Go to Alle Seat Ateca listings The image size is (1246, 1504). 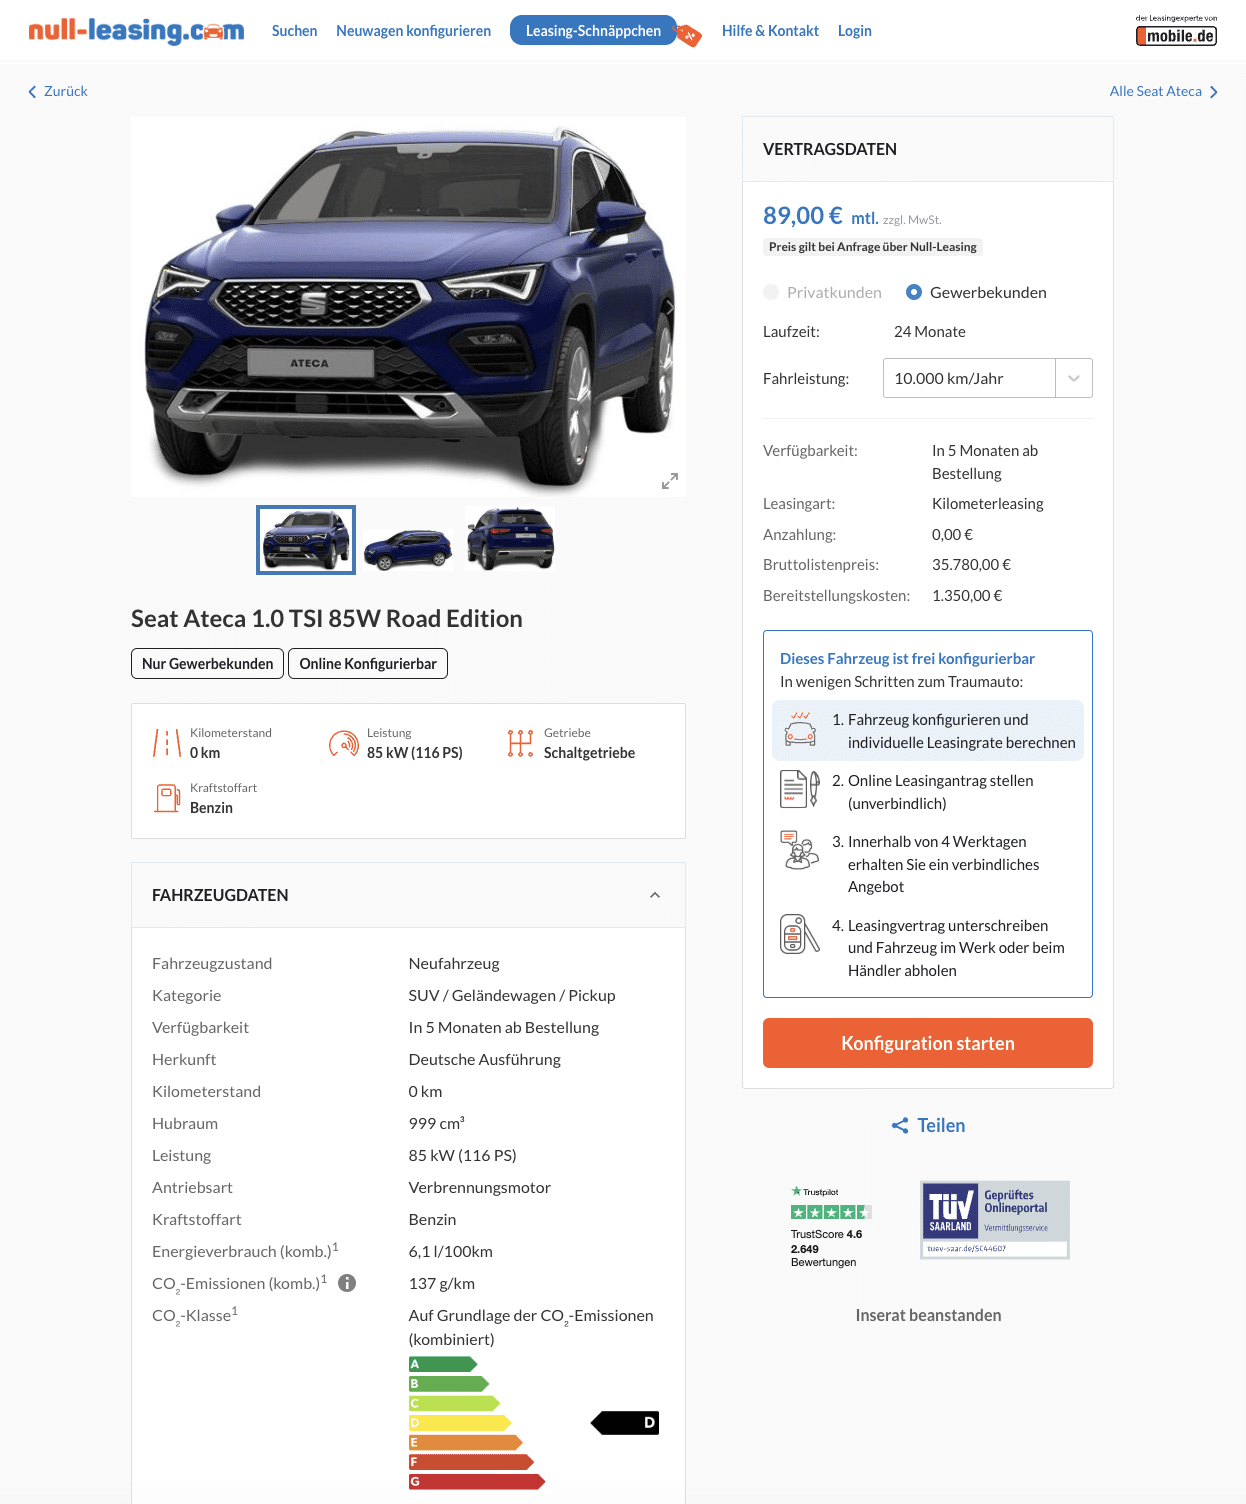[x=1164, y=91]
